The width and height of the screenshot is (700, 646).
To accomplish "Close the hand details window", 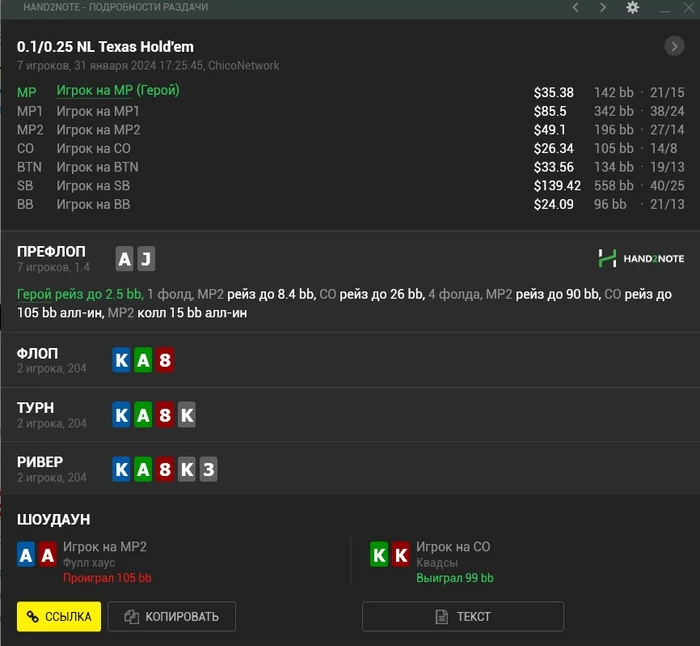I will 689,7.
